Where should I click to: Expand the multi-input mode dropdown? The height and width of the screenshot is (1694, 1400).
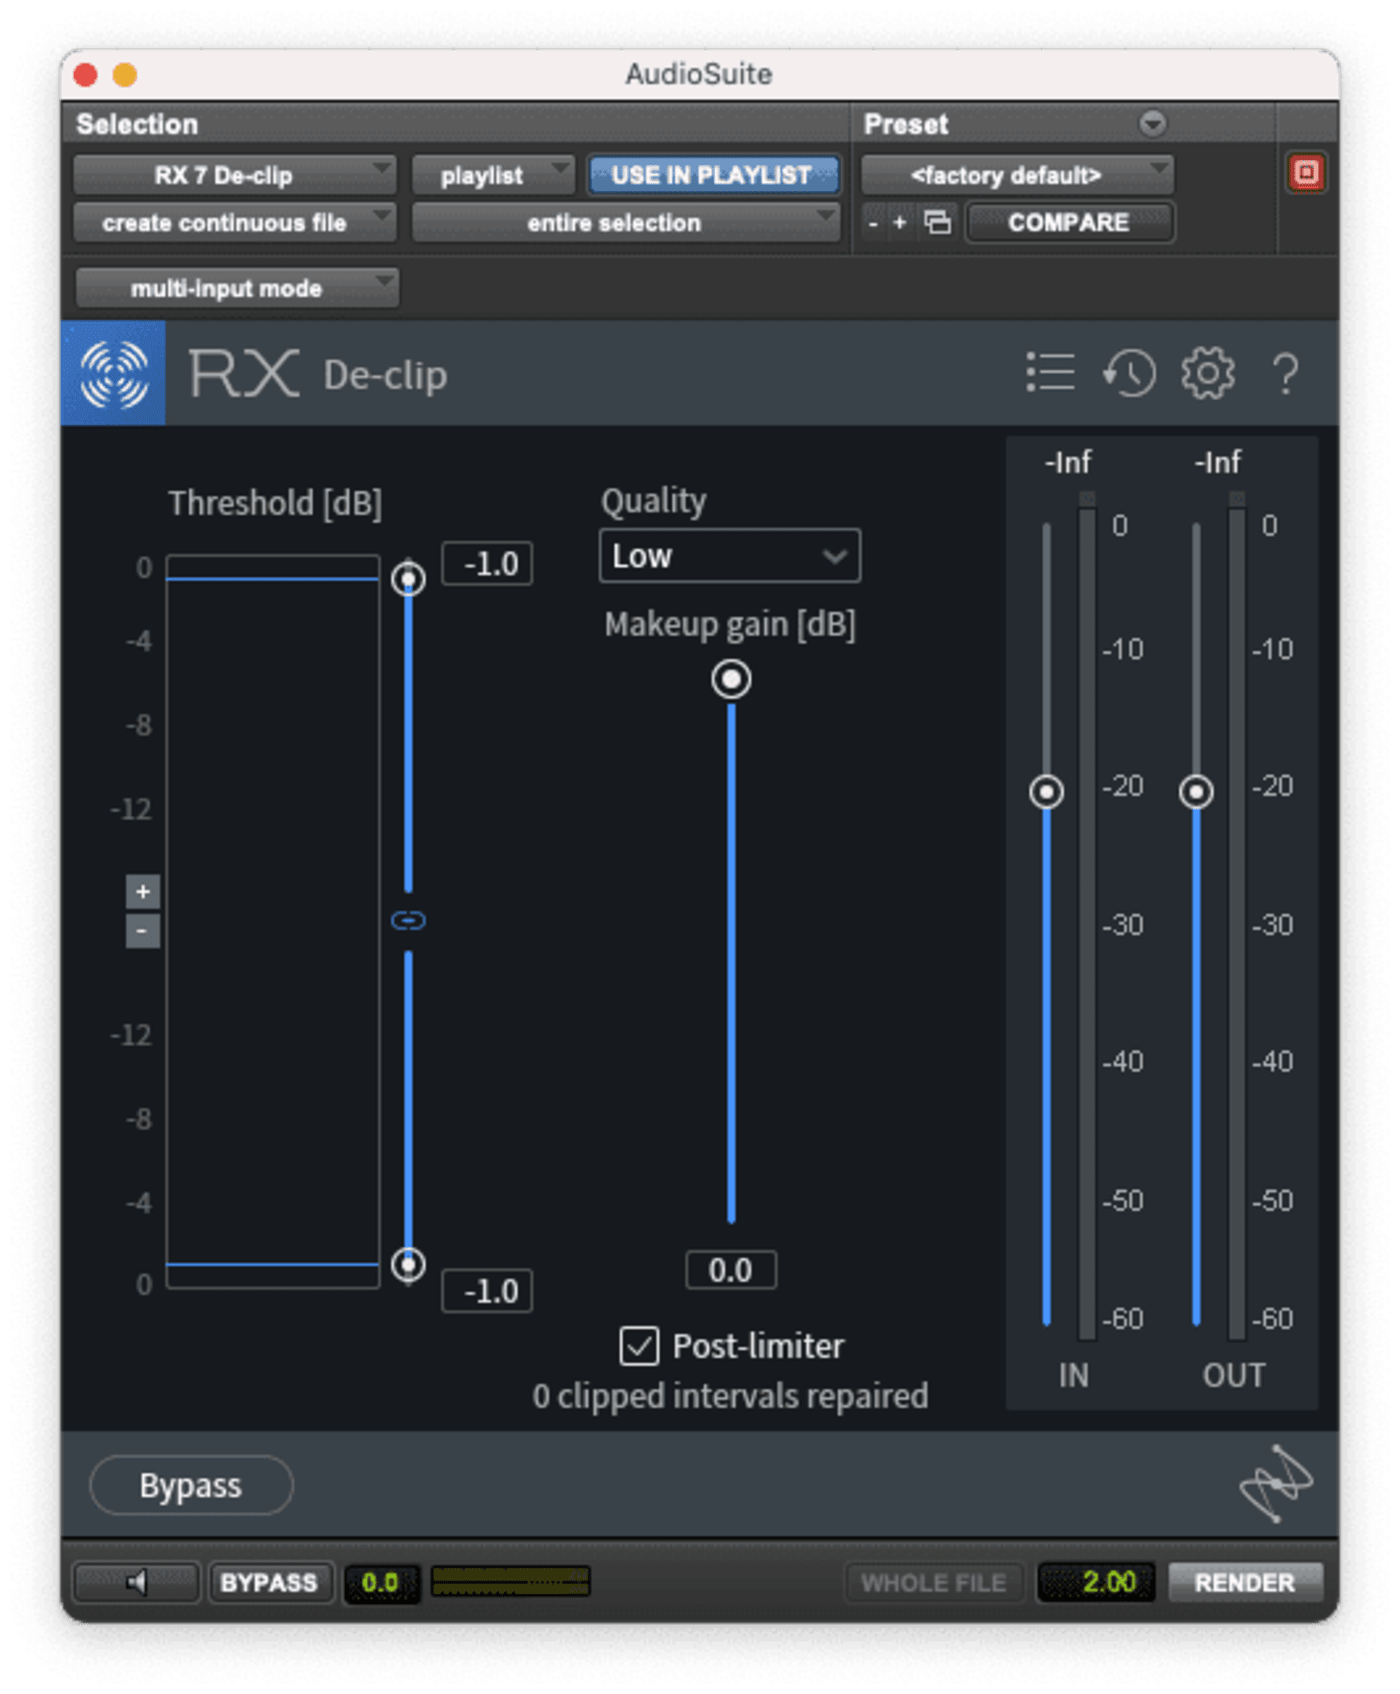pyautogui.click(x=237, y=288)
